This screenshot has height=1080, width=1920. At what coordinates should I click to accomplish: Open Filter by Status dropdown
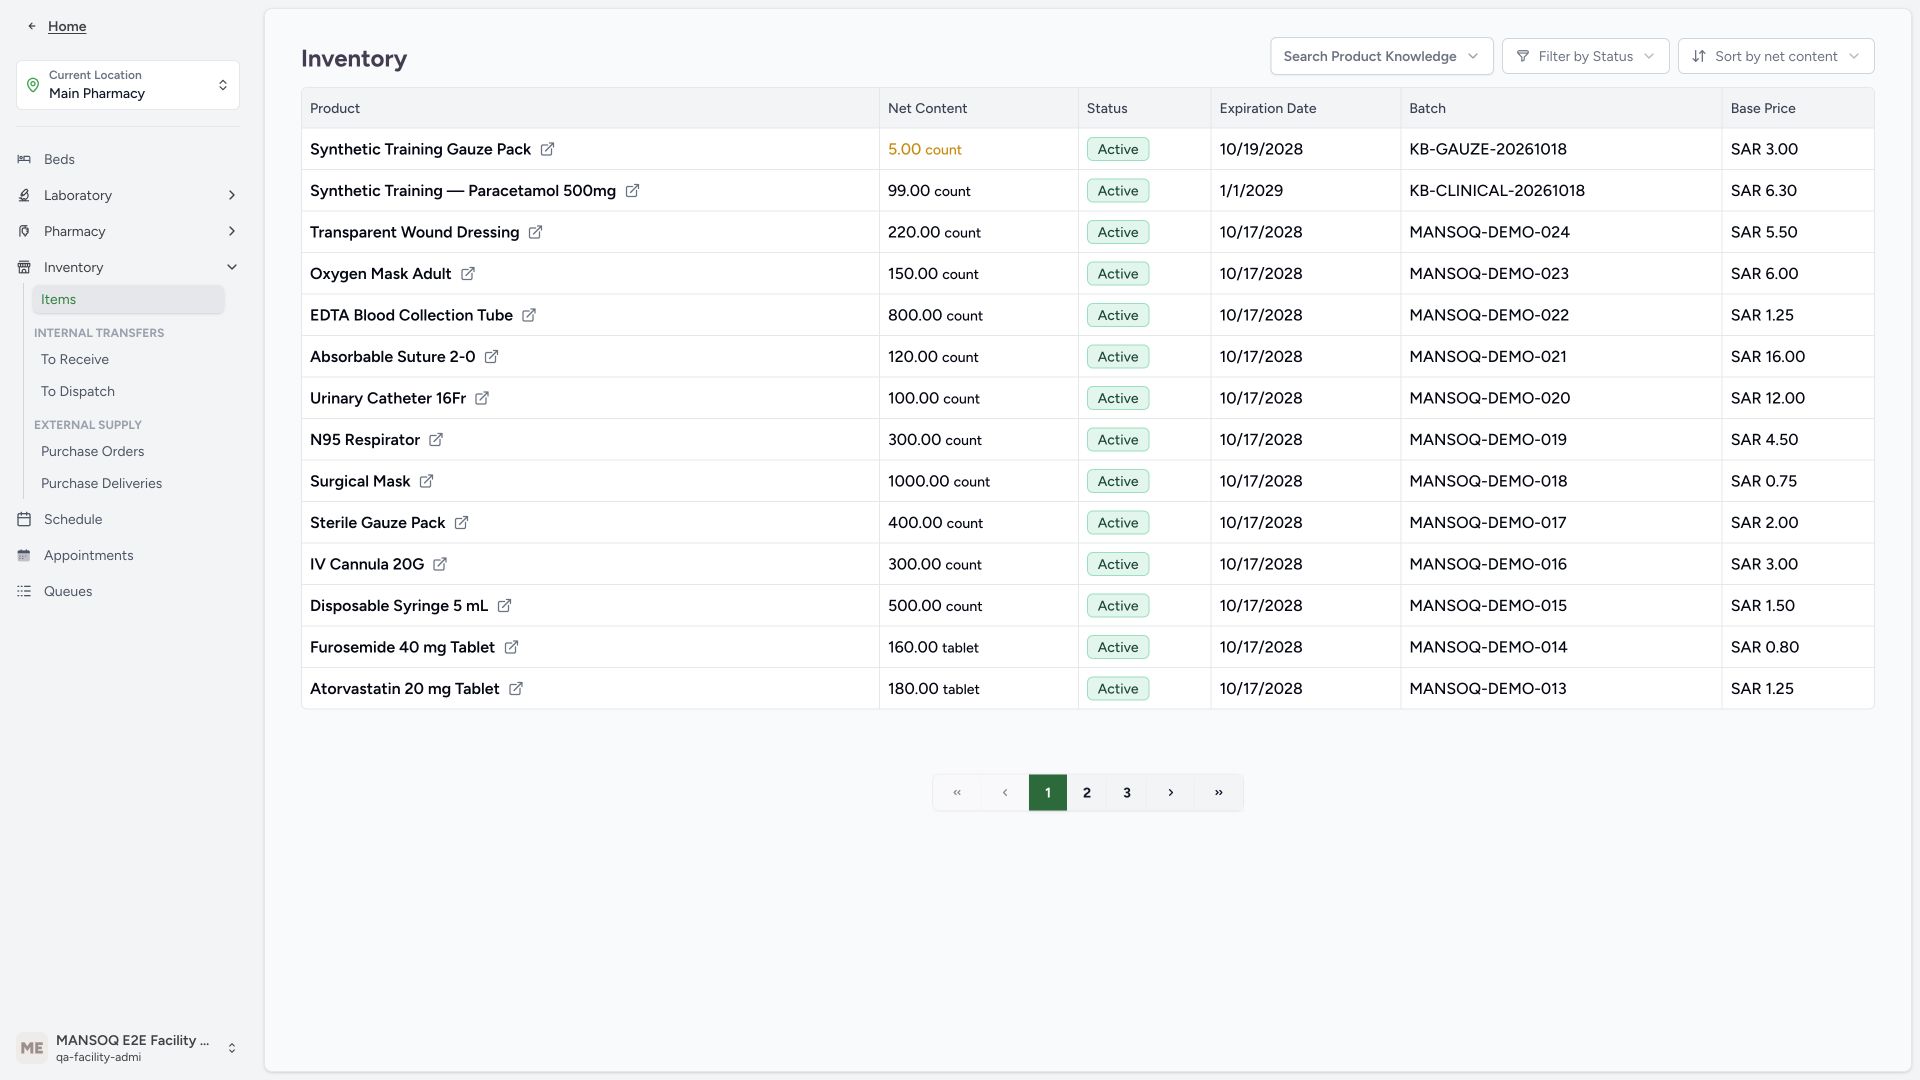1585,56
